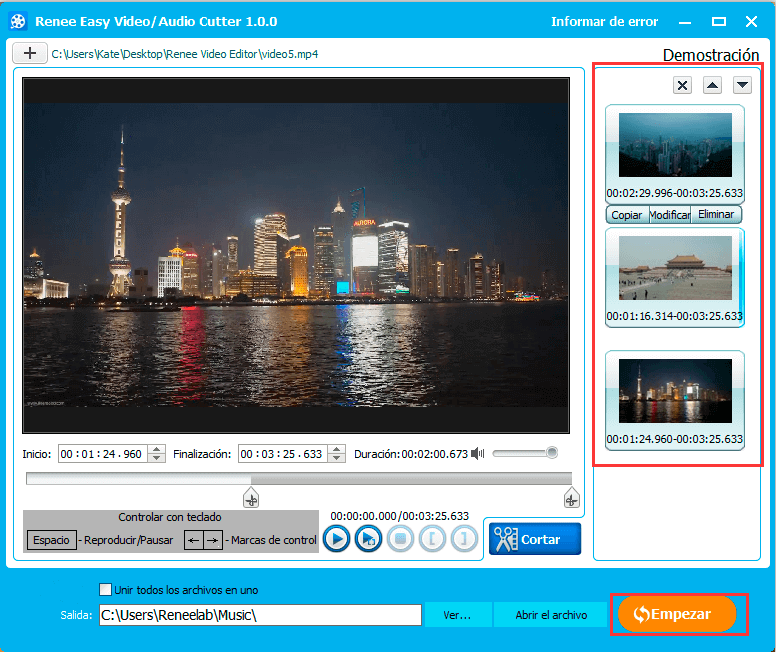Click the Salida output path field
This screenshot has width=776, height=652.
260,615
